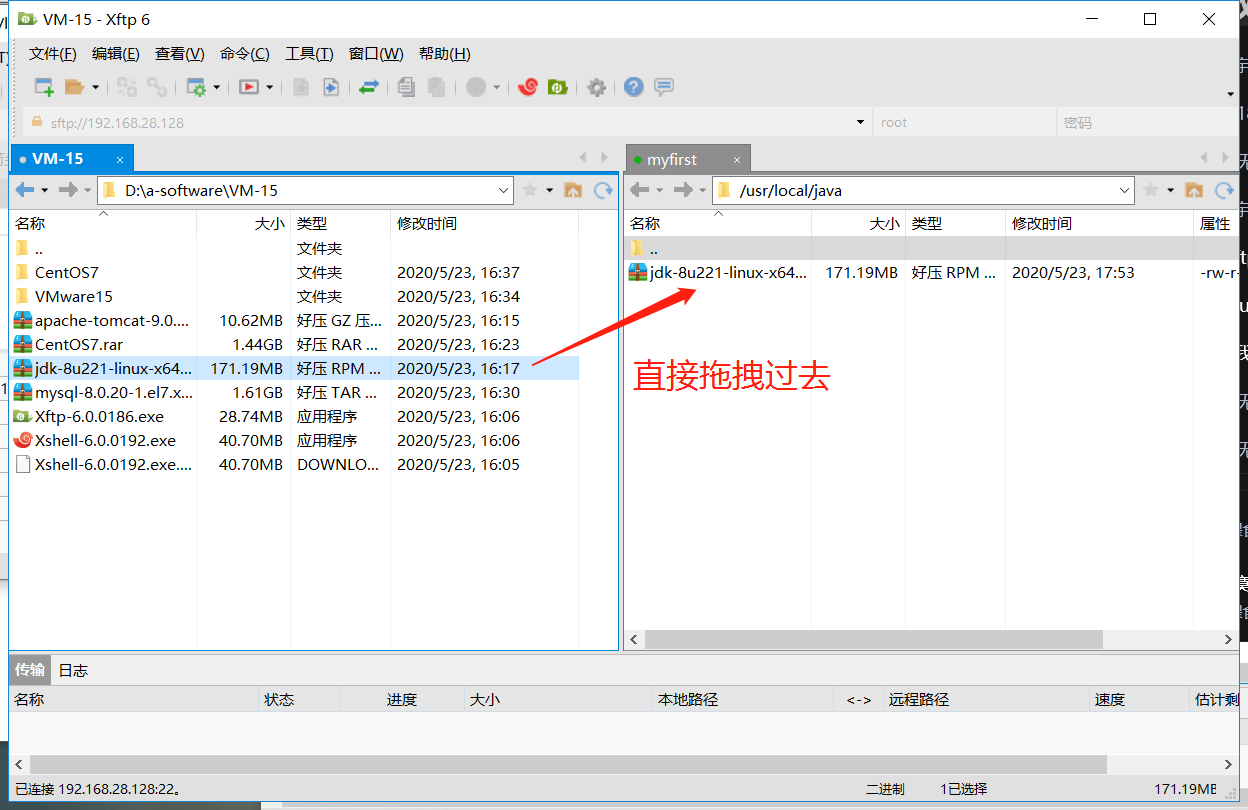This screenshot has width=1248, height=810.
Task: Refresh the remote pane
Action: coord(1224,190)
